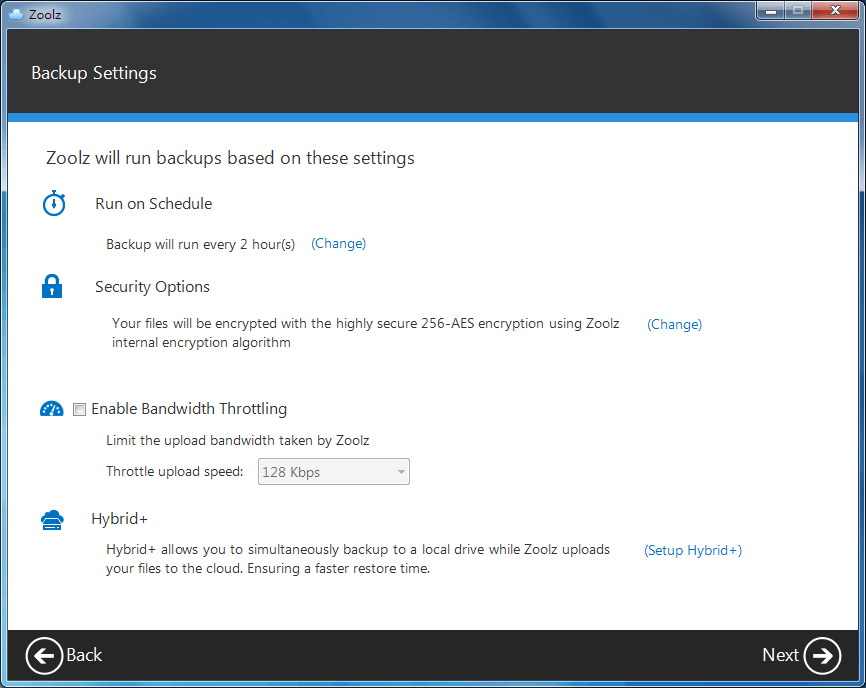Change the backup schedule interval via its link
This screenshot has width=866, height=688.
(x=338, y=244)
